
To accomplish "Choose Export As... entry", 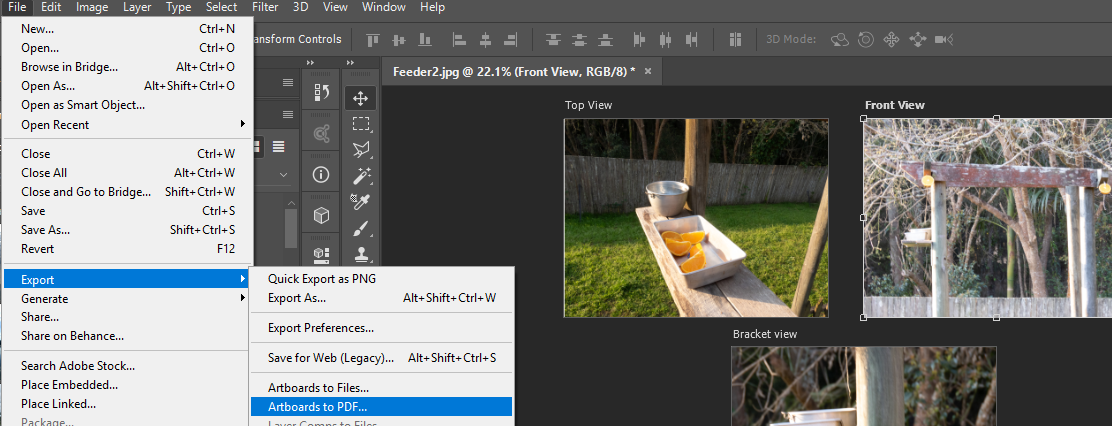I will click(x=381, y=298).
